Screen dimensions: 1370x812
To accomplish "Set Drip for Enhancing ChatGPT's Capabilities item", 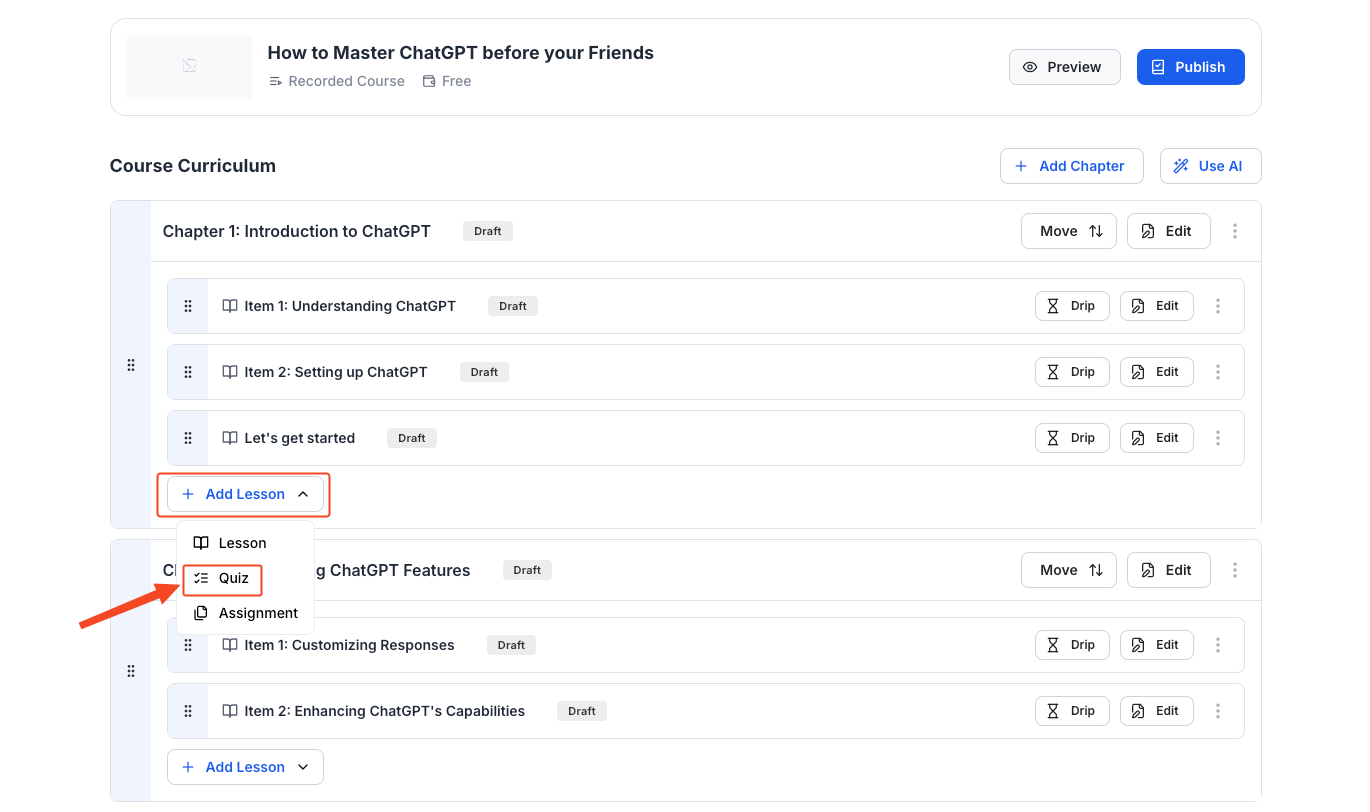I will coord(1072,711).
